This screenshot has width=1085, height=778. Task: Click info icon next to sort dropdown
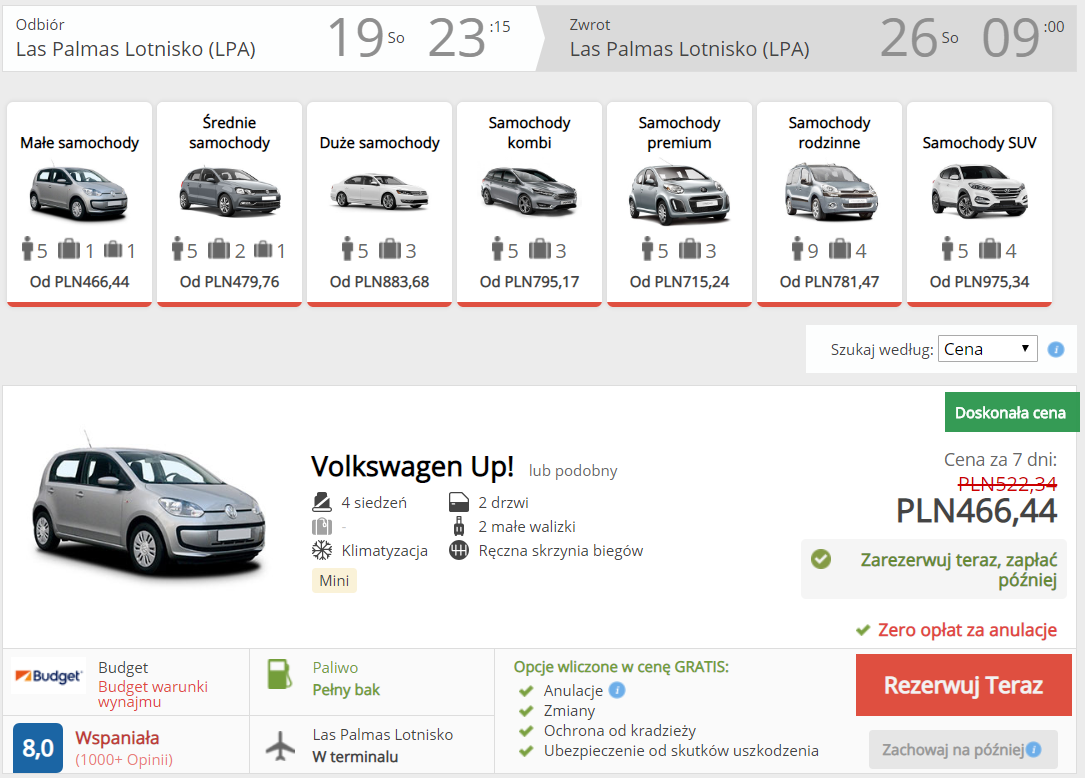[x=1056, y=350]
